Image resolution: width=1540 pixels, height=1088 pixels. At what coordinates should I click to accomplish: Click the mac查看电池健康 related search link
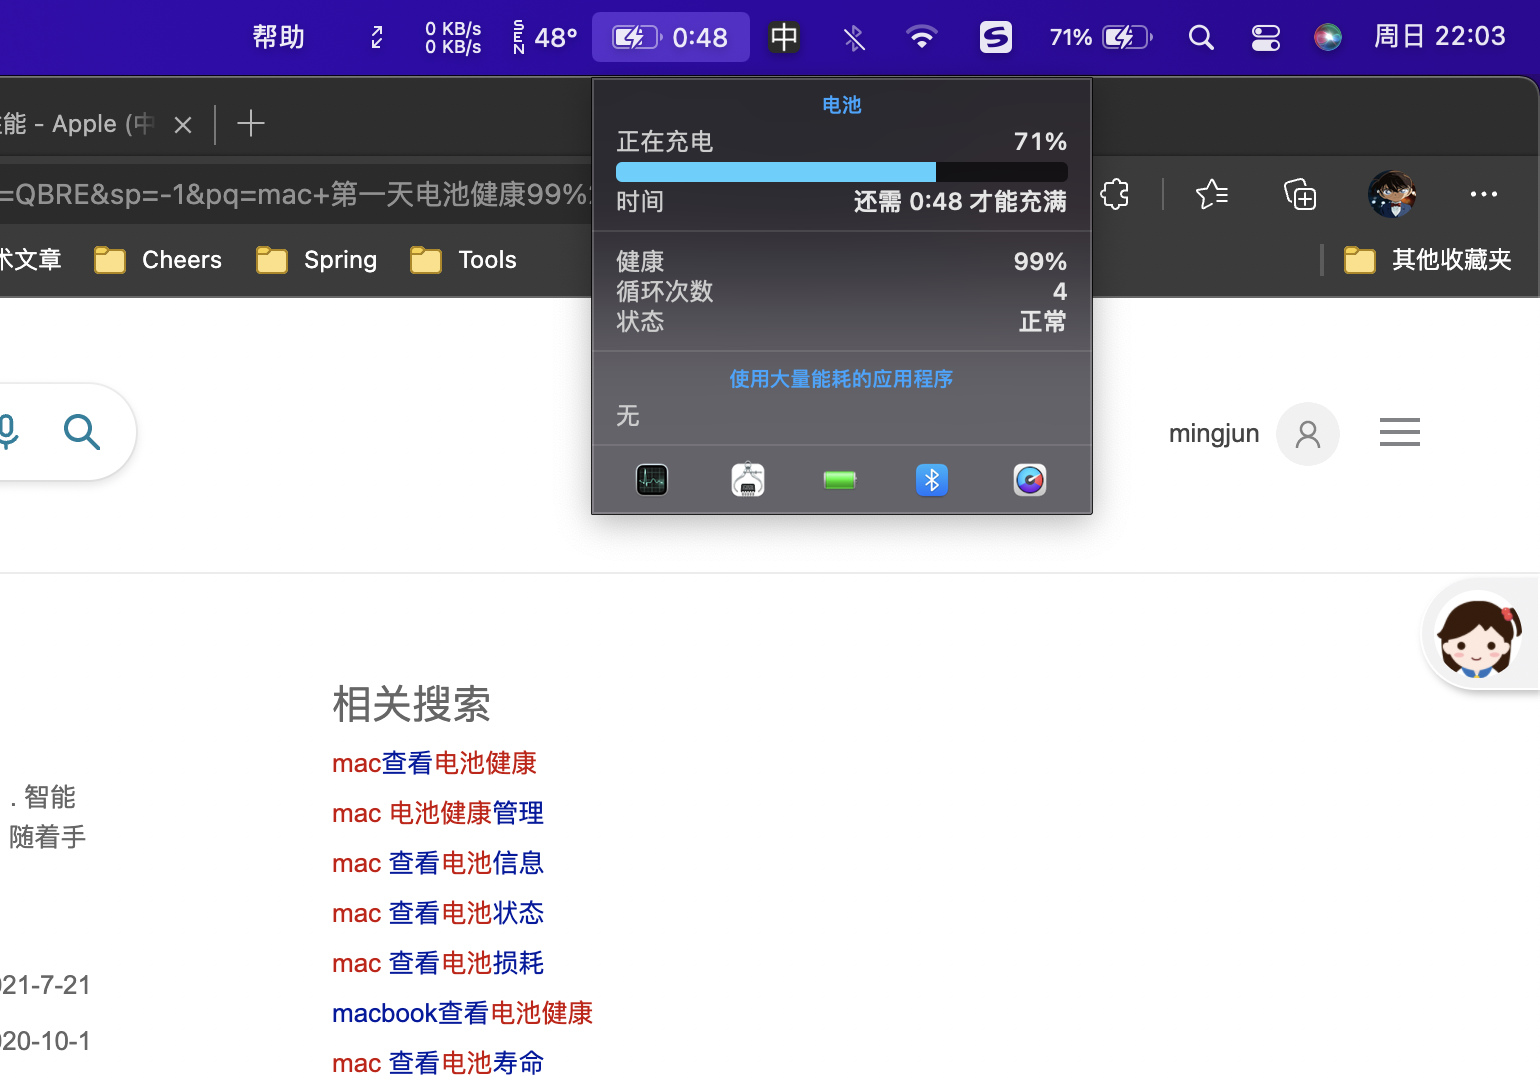click(434, 763)
